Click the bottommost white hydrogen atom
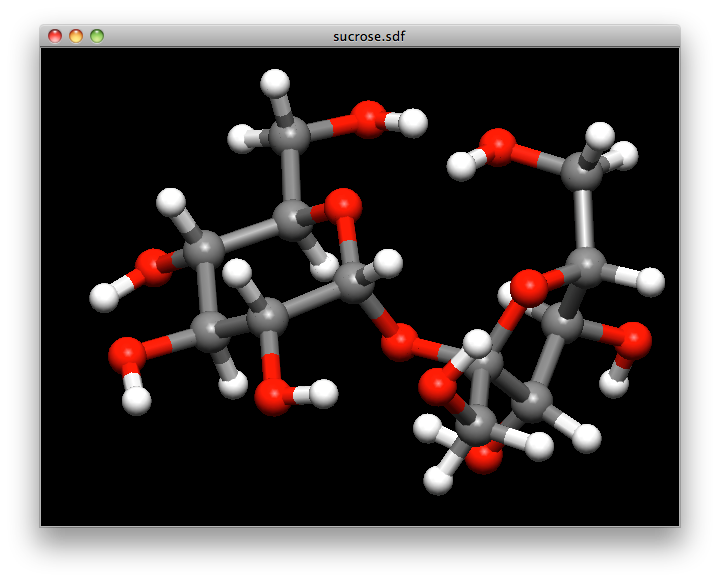 (x=438, y=481)
